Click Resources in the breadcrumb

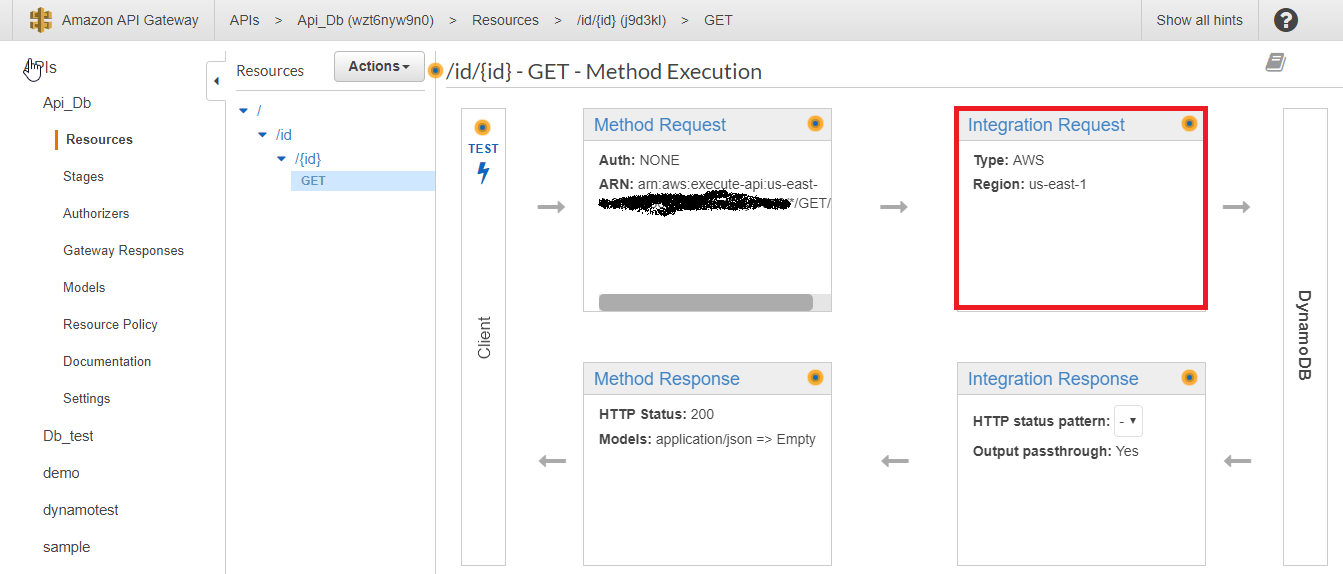pos(505,20)
